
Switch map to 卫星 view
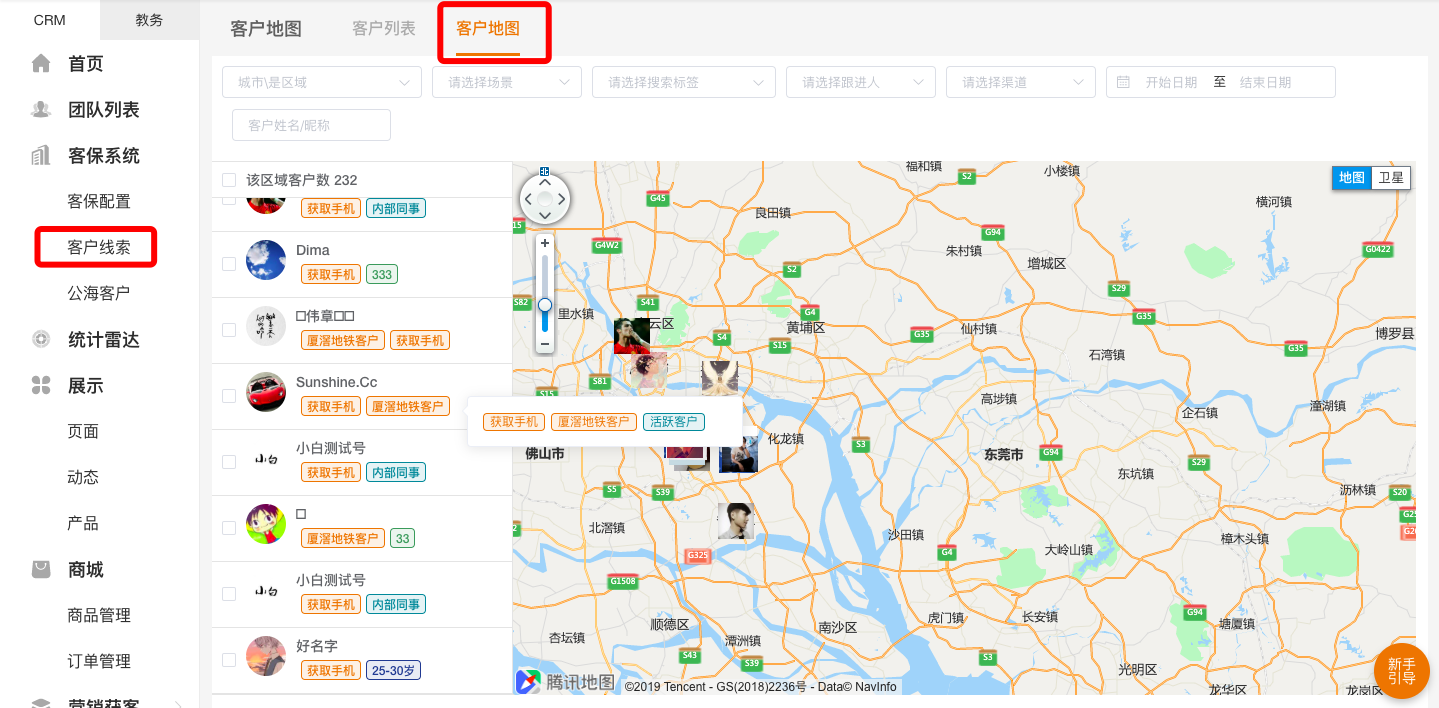(x=1390, y=178)
